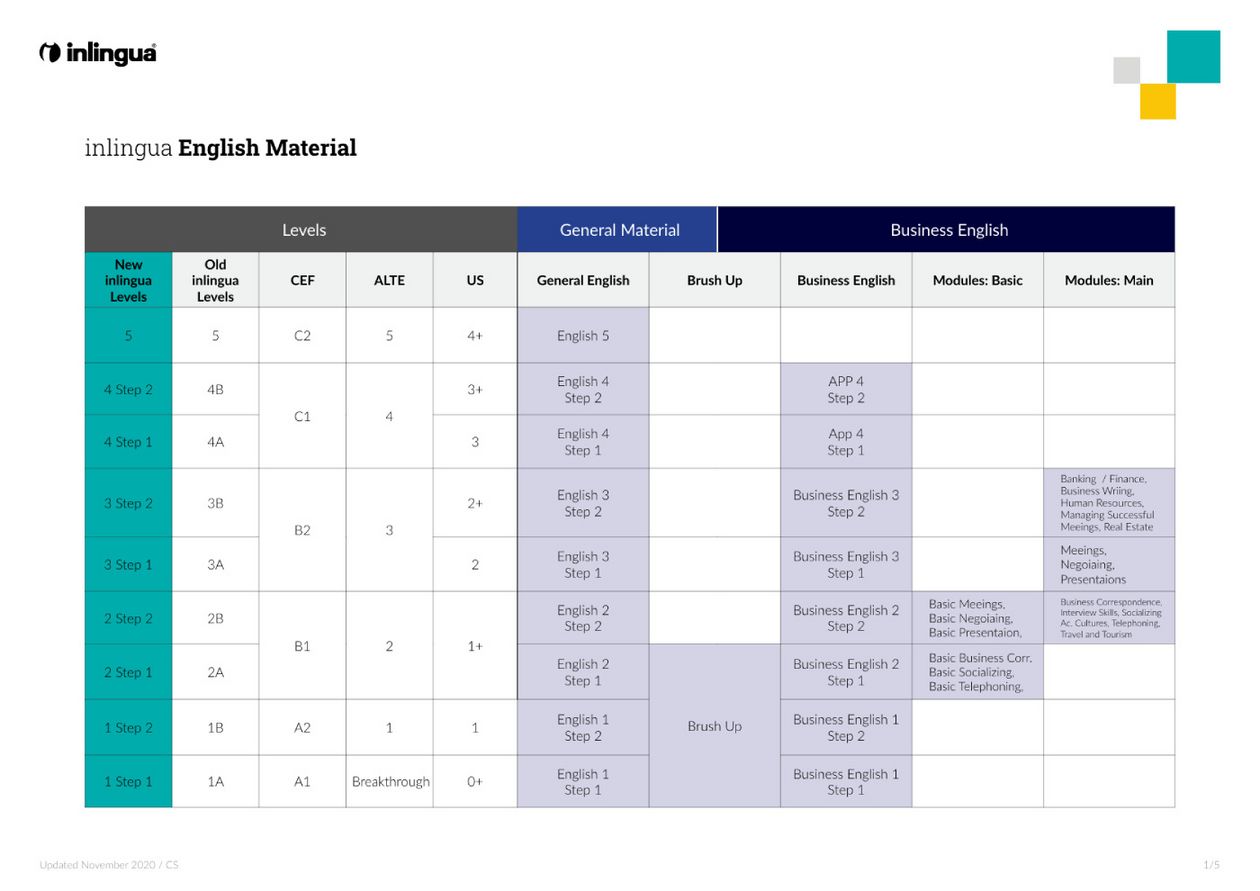
Task: Select the "Business English 3 Step 1" cell
Action: (x=846, y=565)
